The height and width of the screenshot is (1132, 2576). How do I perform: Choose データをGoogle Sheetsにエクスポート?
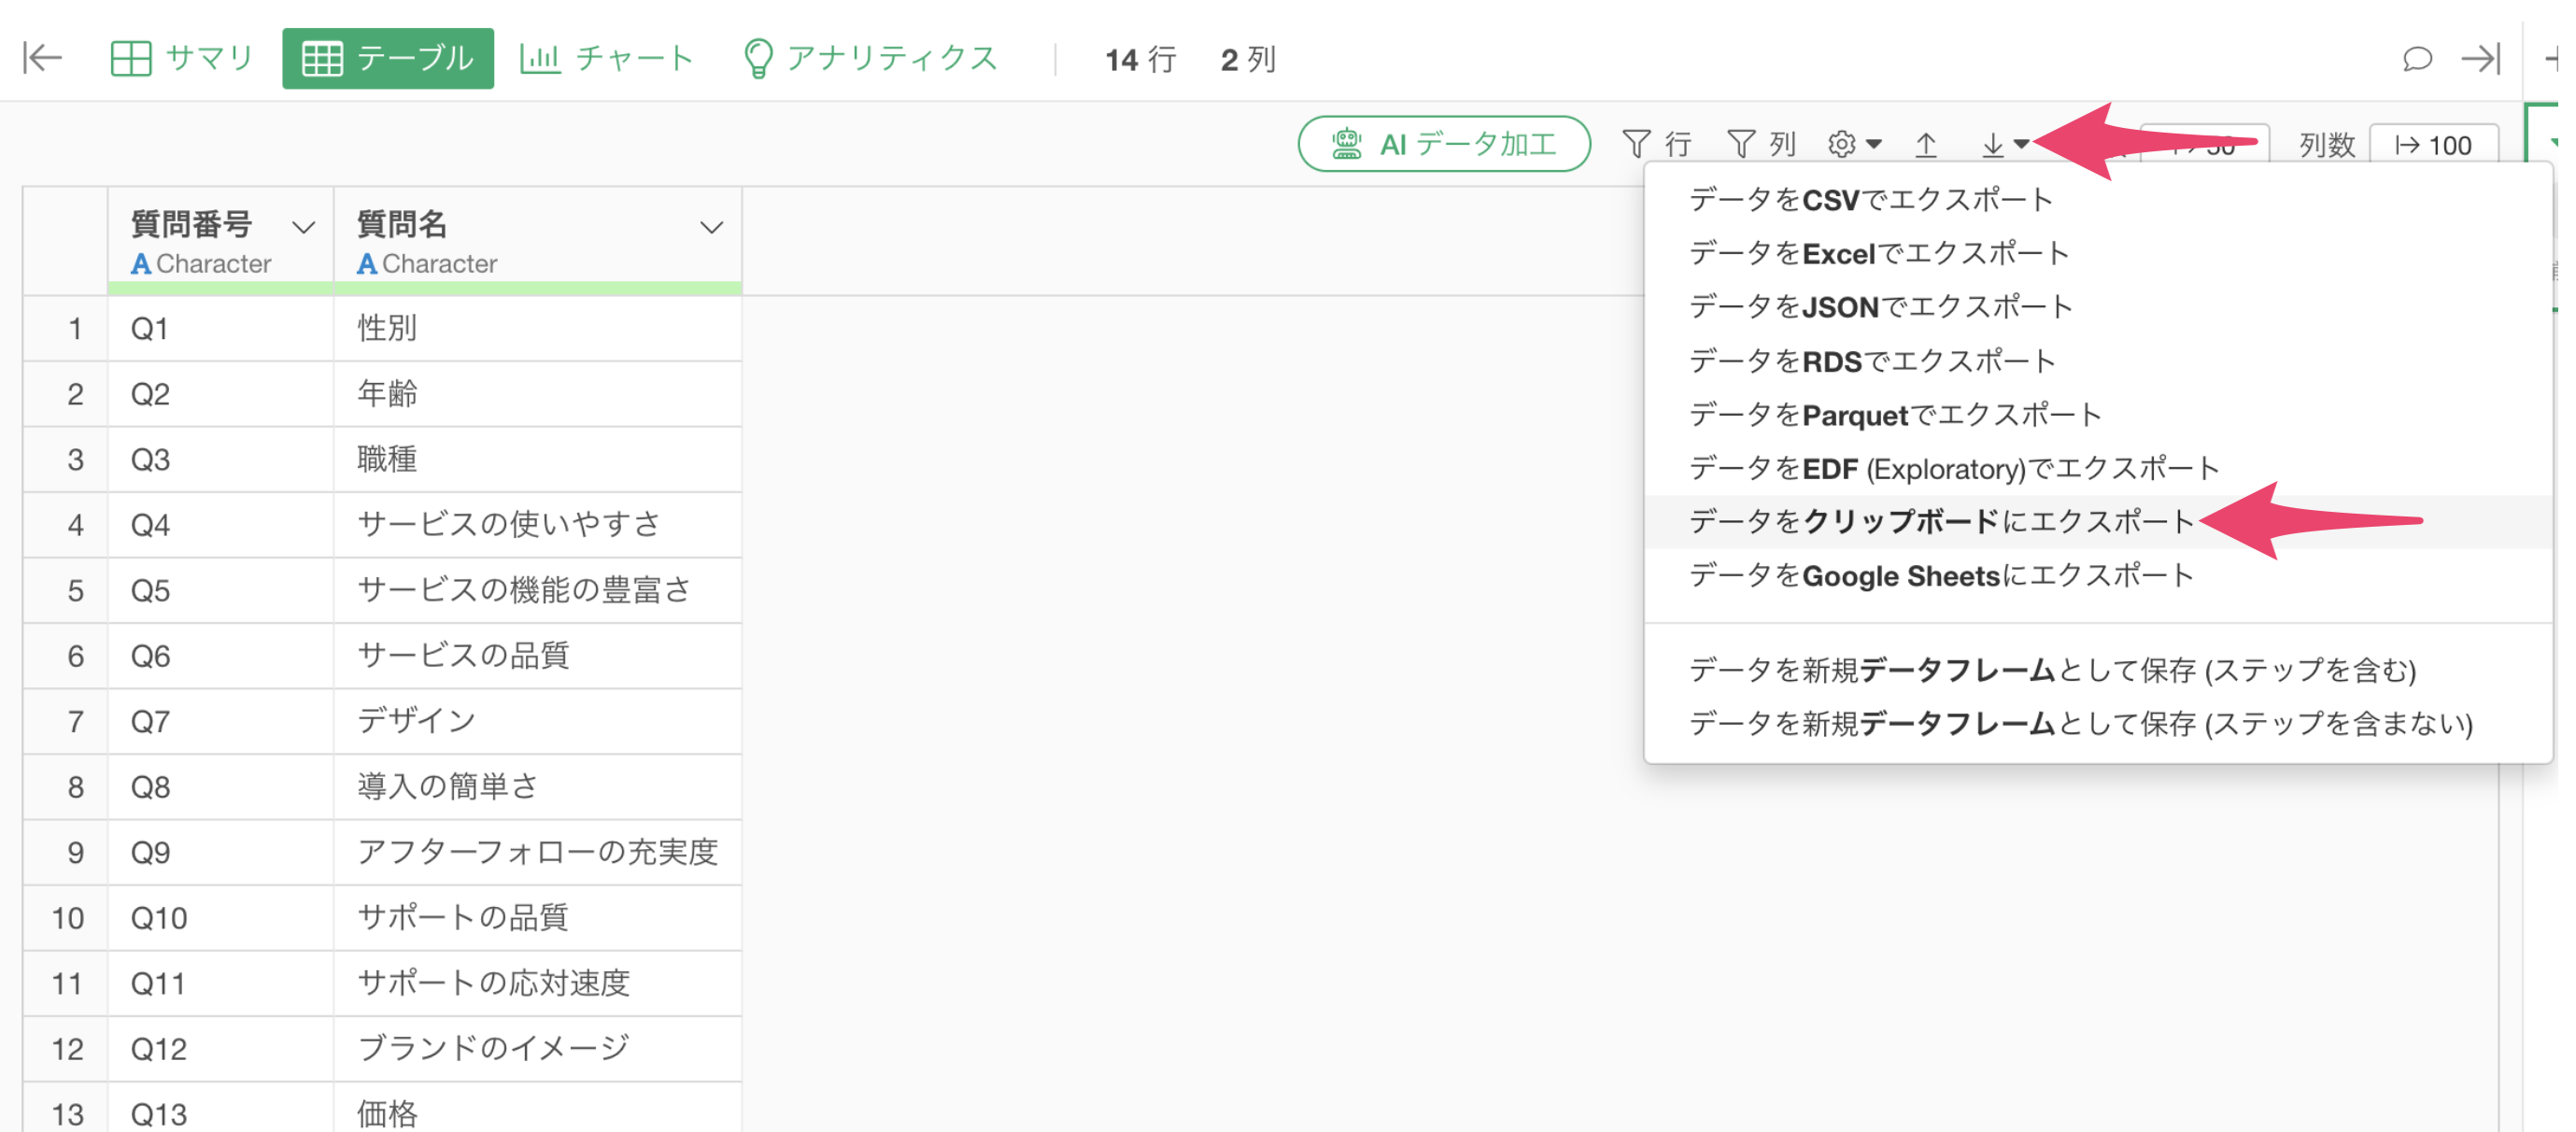(1940, 575)
